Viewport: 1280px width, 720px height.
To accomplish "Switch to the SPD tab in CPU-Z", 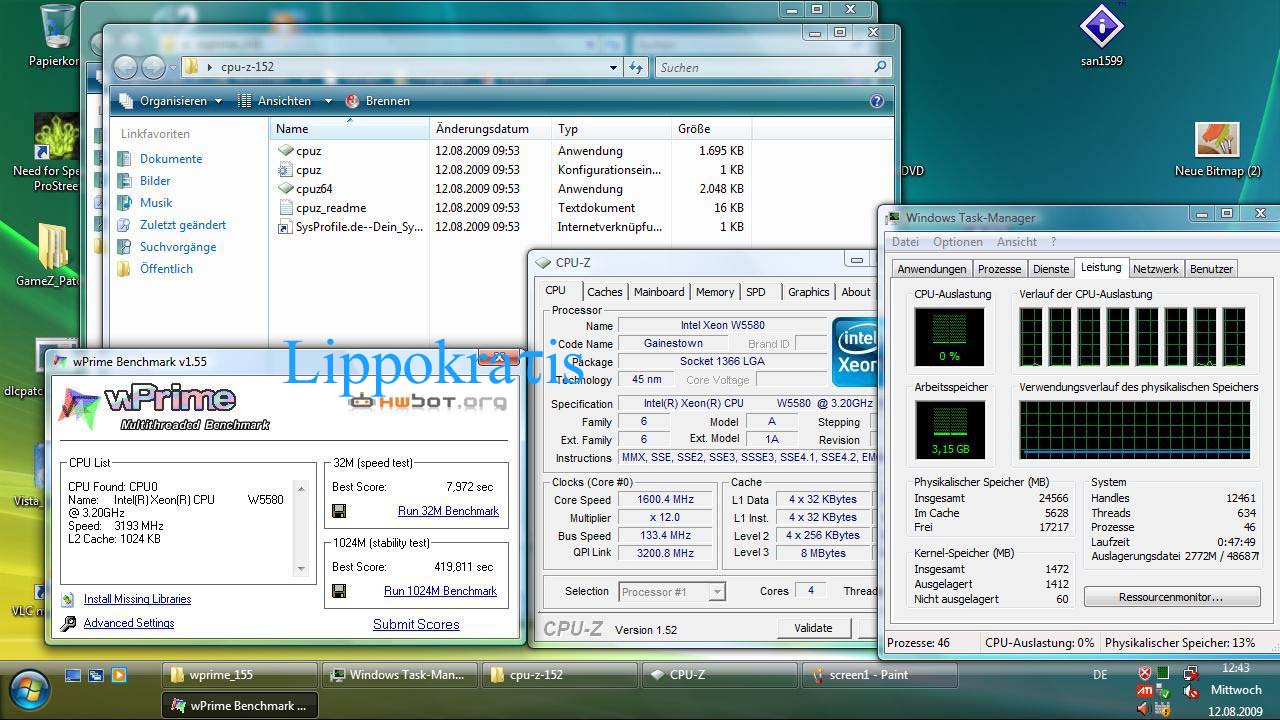I will pos(756,292).
